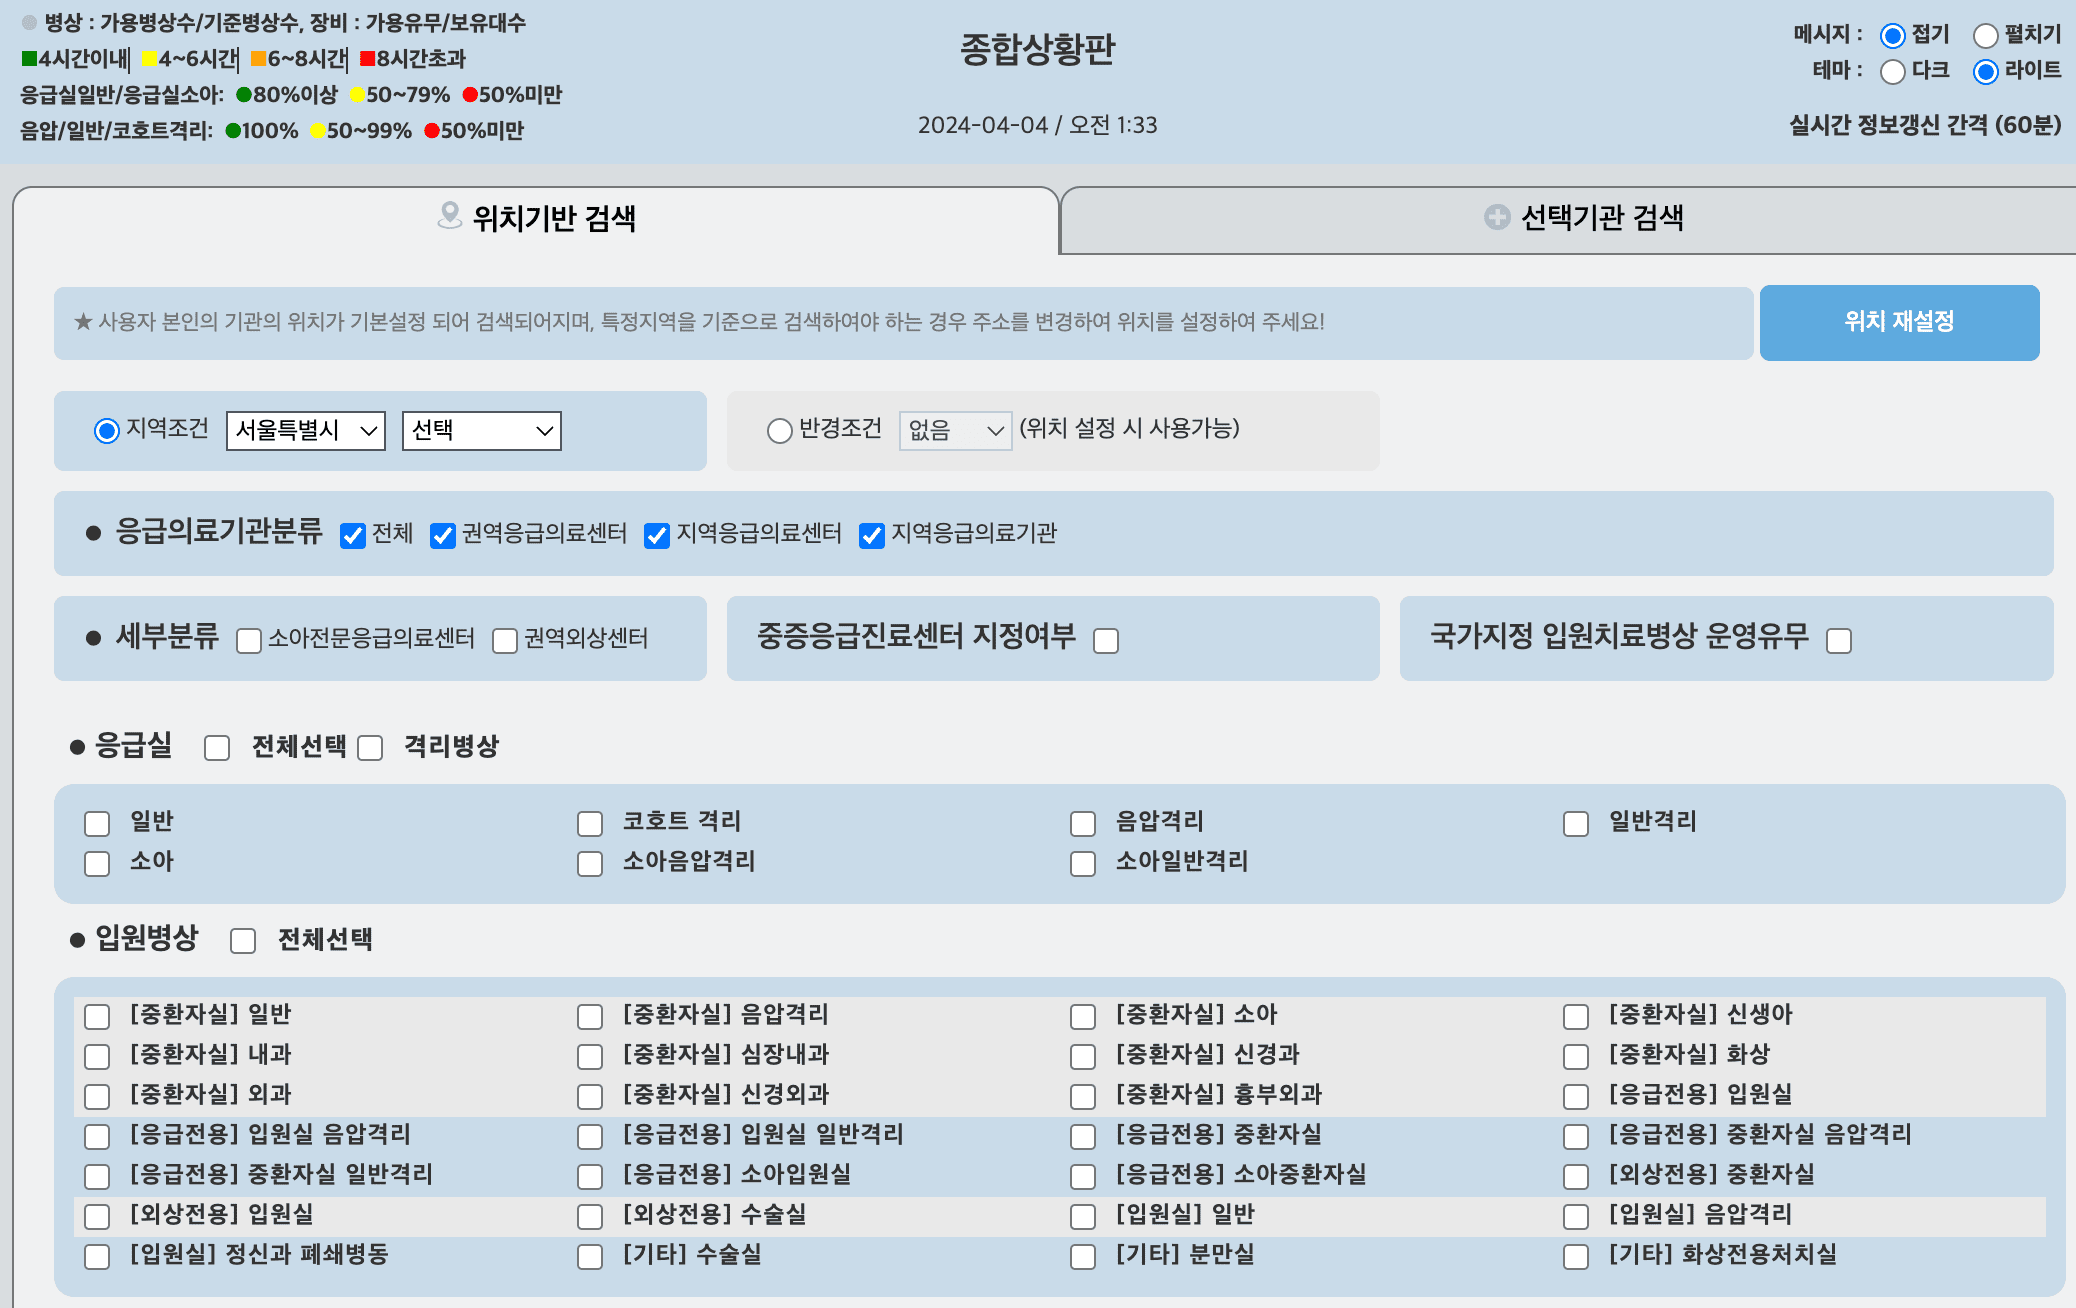Open the 서울특별시 region dropdown
Viewport: 2076px width, 1308px height.
(306, 431)
